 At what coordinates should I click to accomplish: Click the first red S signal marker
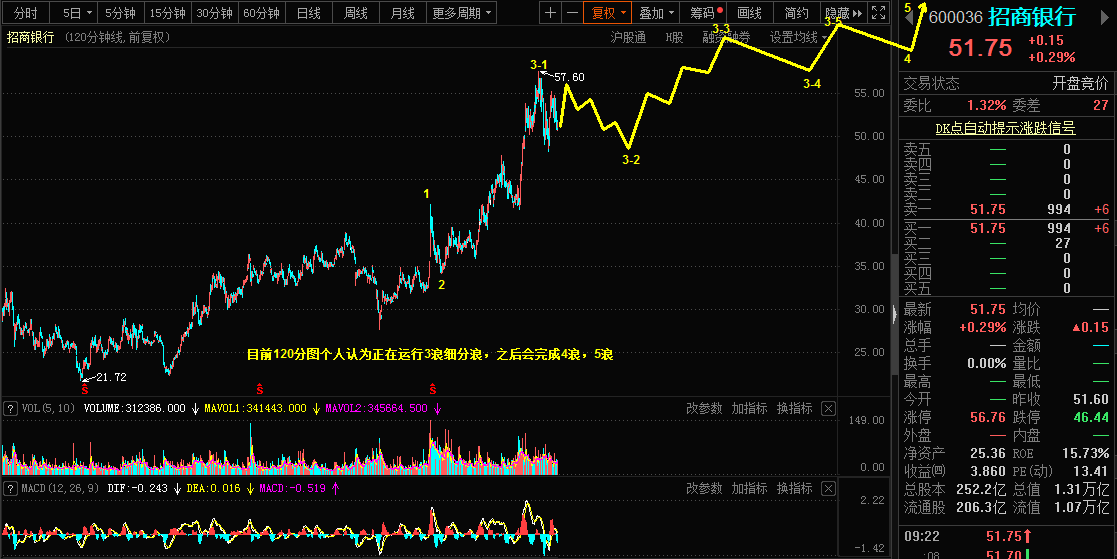[x=85, y=389]
